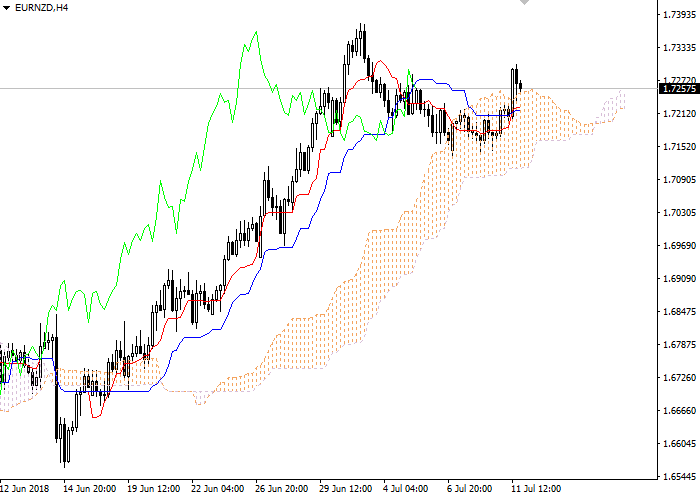Select the 1.69690 price axis label
The width and height of the screenshot is (700, 500).
click(679, 246)
